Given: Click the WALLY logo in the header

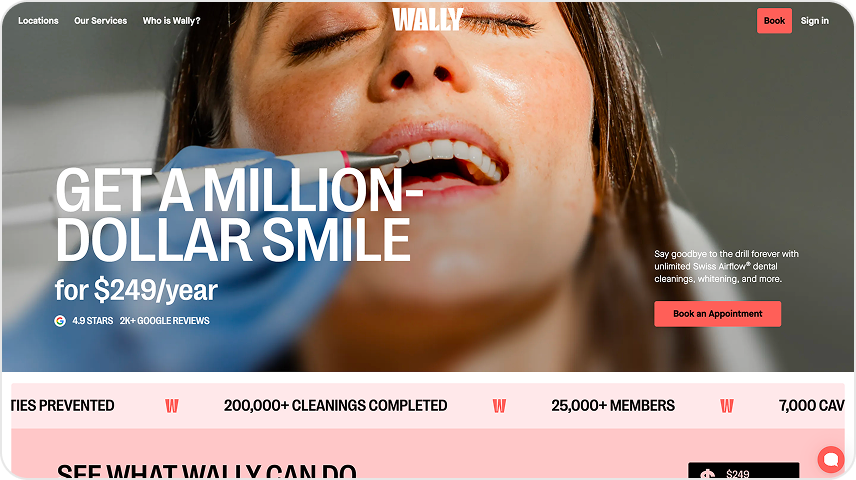Looking at the screenshot, I should click(427, 20).
